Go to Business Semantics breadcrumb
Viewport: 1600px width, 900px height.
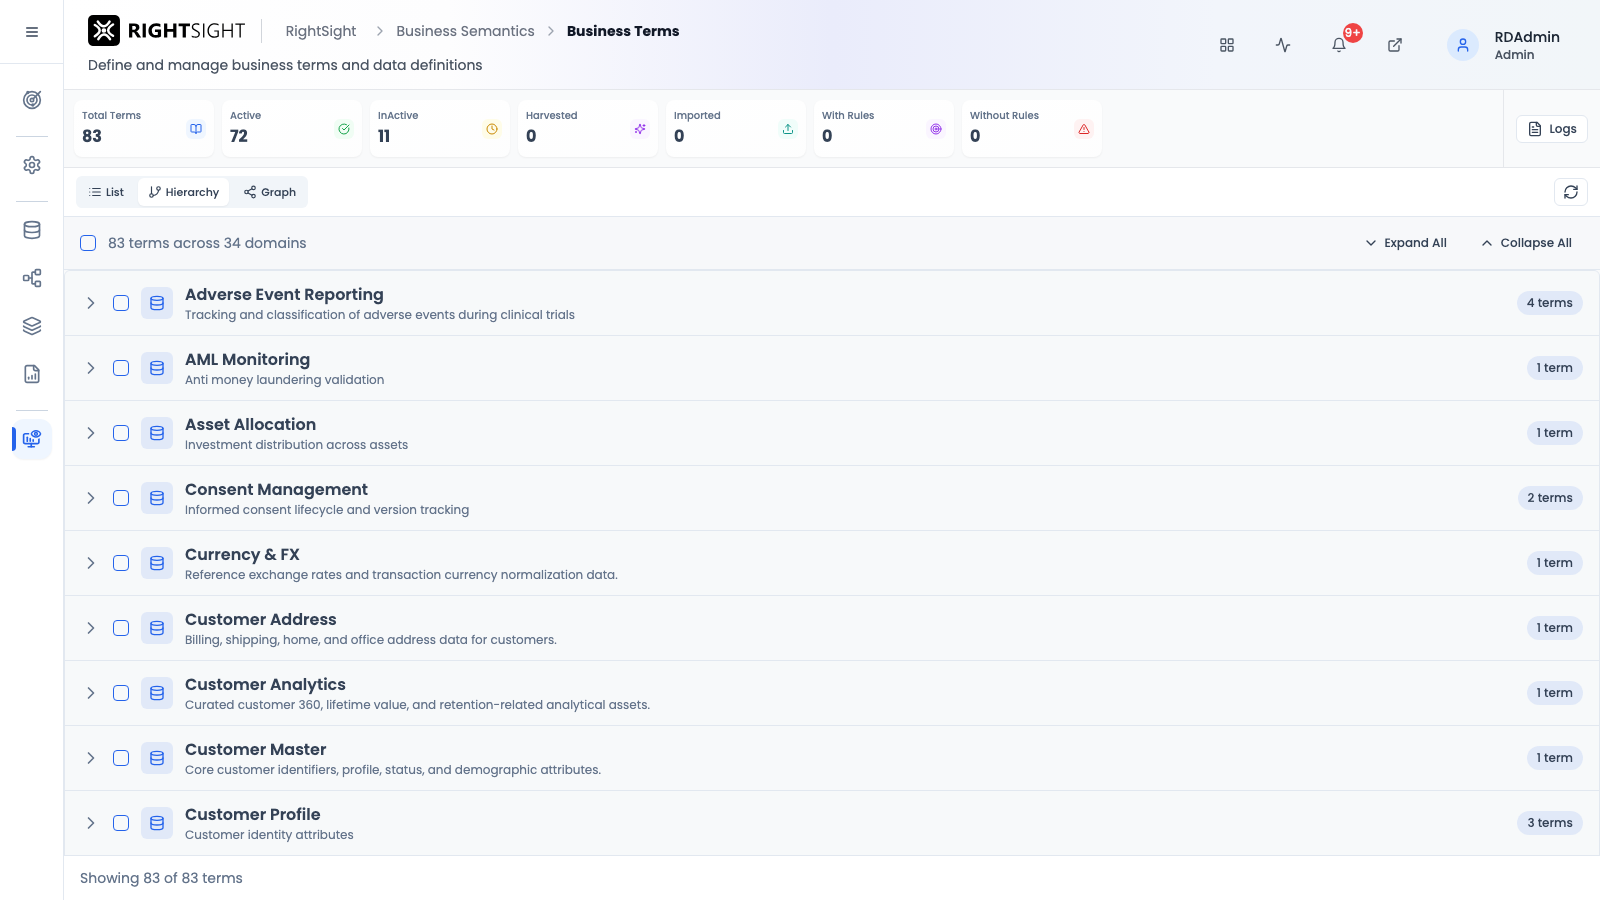tap(465, 31)
